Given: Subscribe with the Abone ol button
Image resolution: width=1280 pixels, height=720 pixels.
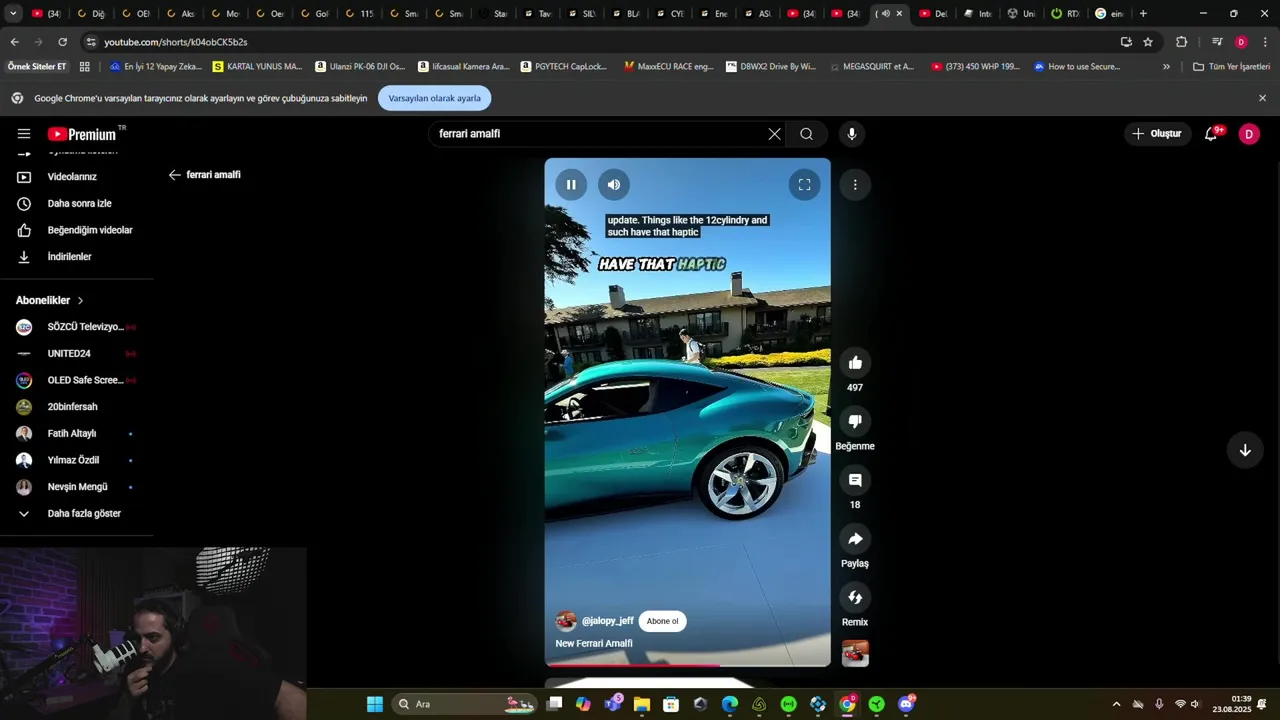Looking at the screenshot, I should pos(662,621).
